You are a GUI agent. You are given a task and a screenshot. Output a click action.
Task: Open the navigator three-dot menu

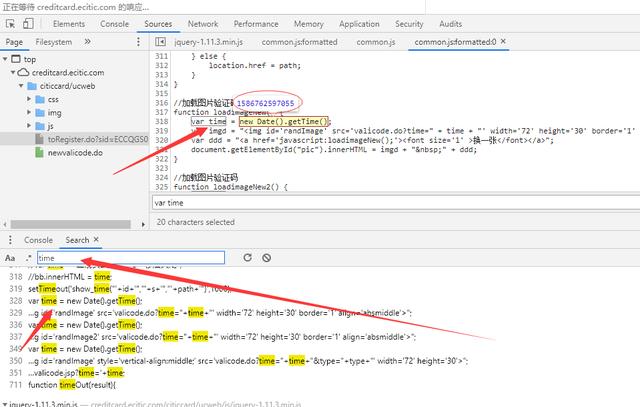pos(138,42)
